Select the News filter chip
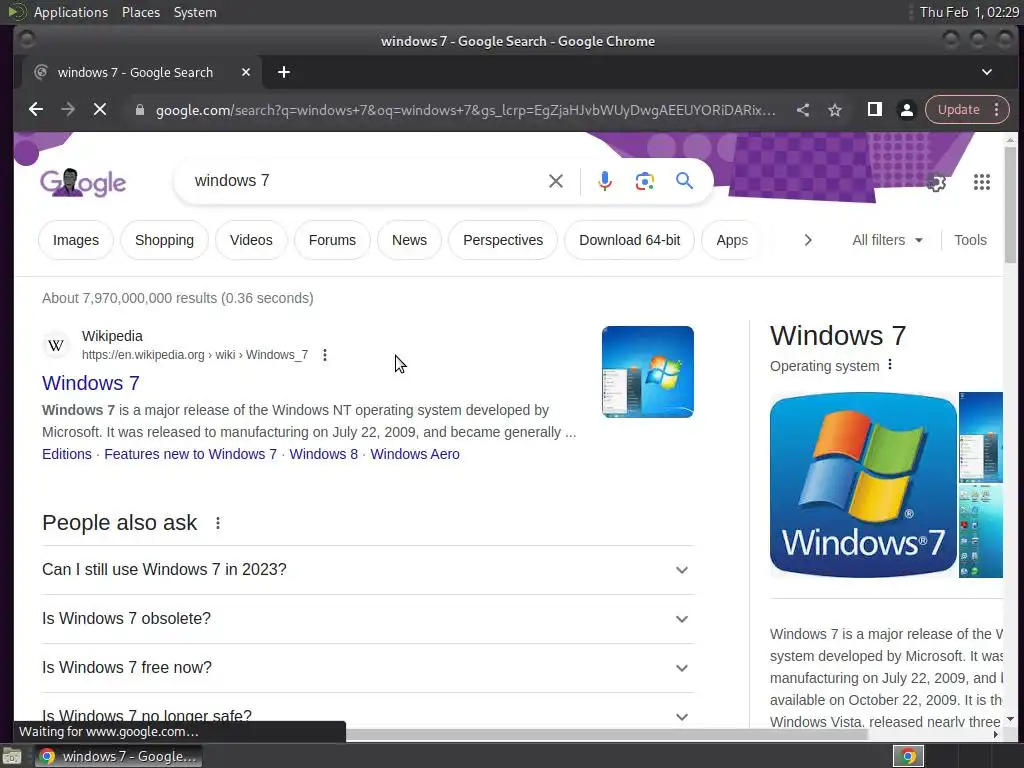 click(x=409, y=240)
